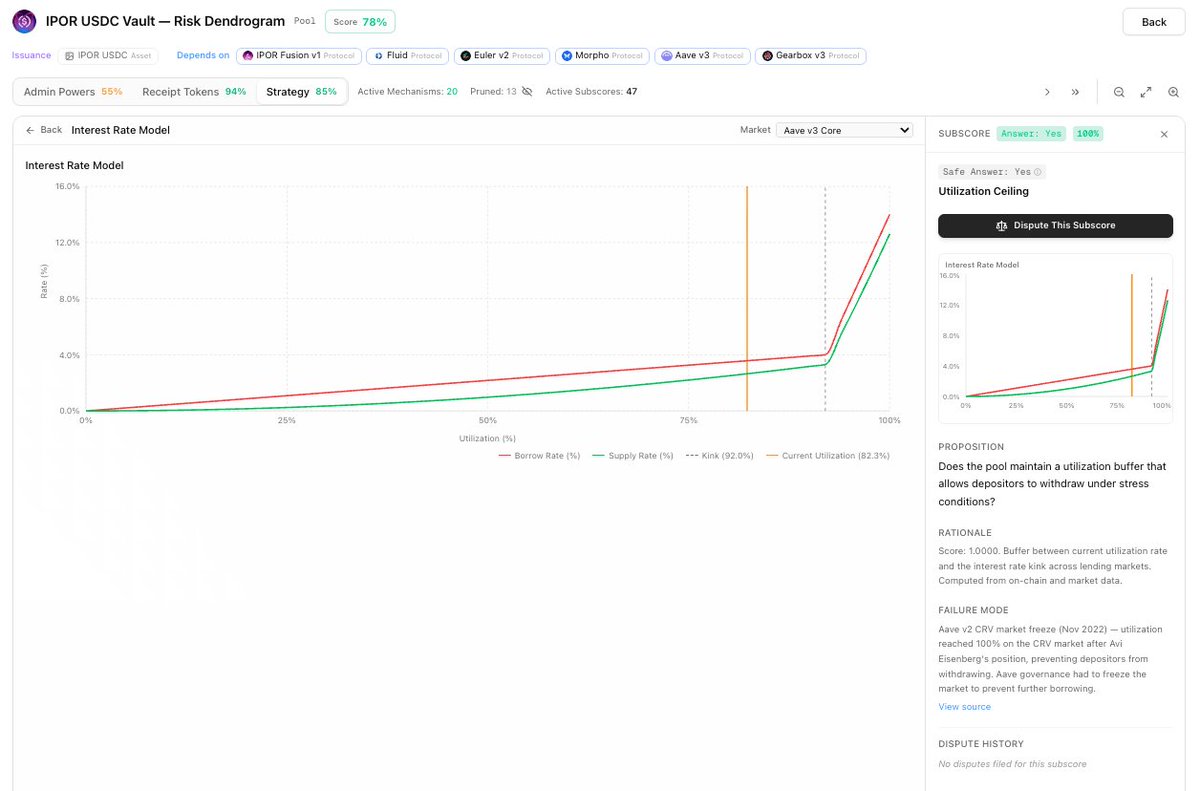Viewport: 1200px width, 791px height.
Task: Click the IPOR vault logo icon
Action: [25, 21]
